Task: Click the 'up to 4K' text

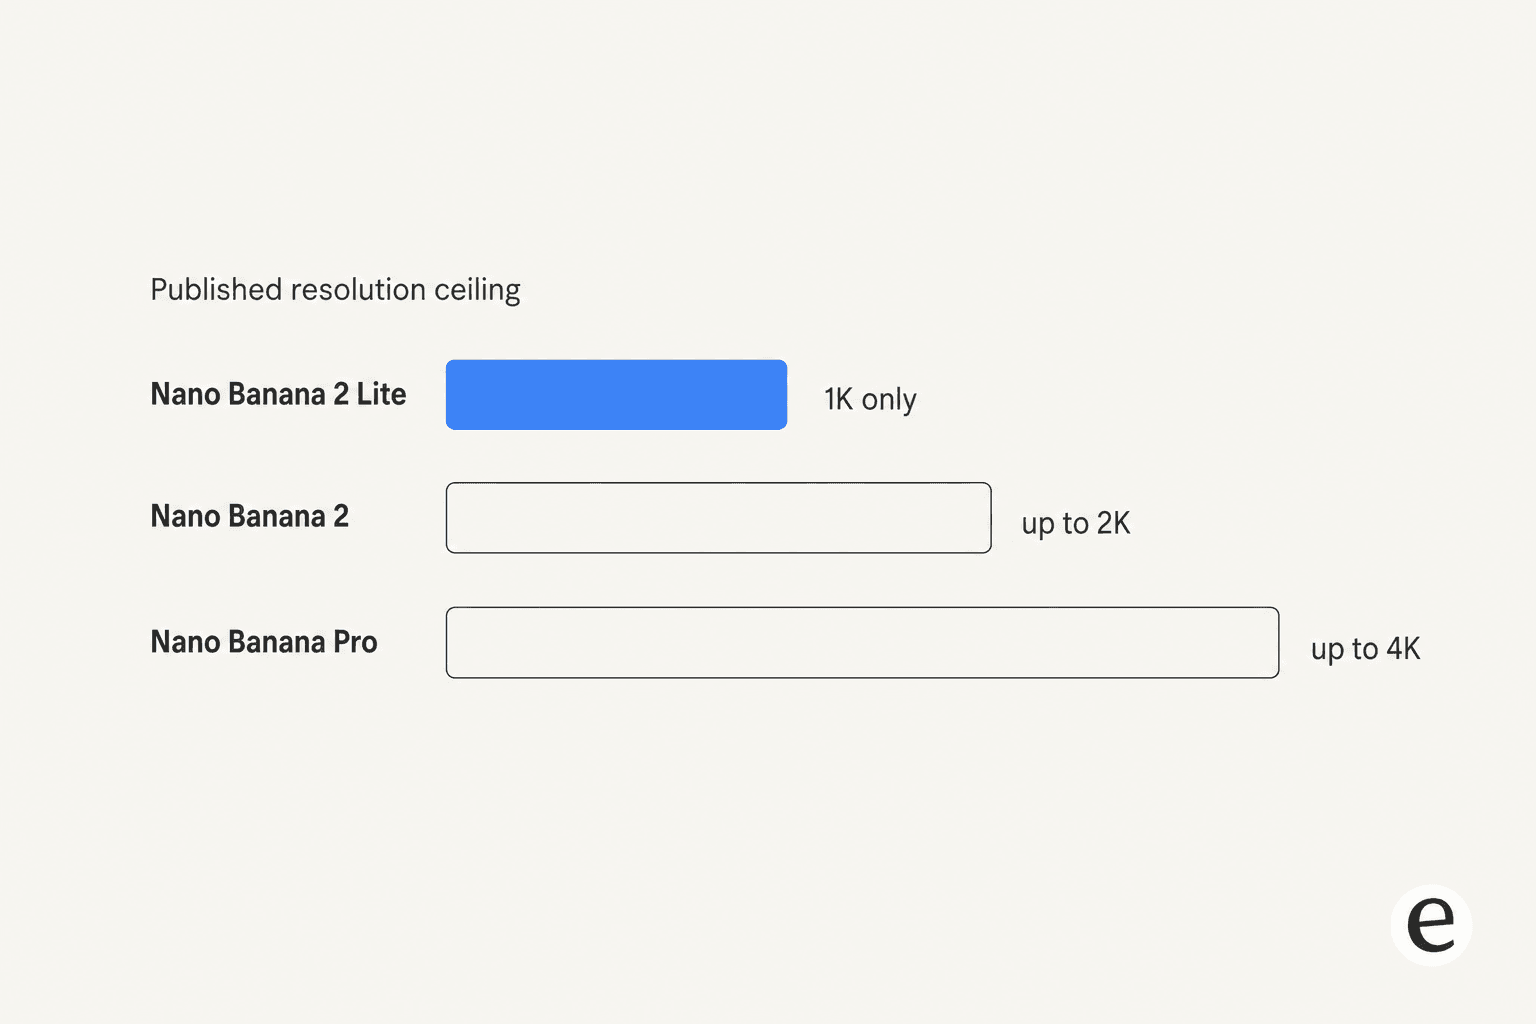Action: (1365, 649)
